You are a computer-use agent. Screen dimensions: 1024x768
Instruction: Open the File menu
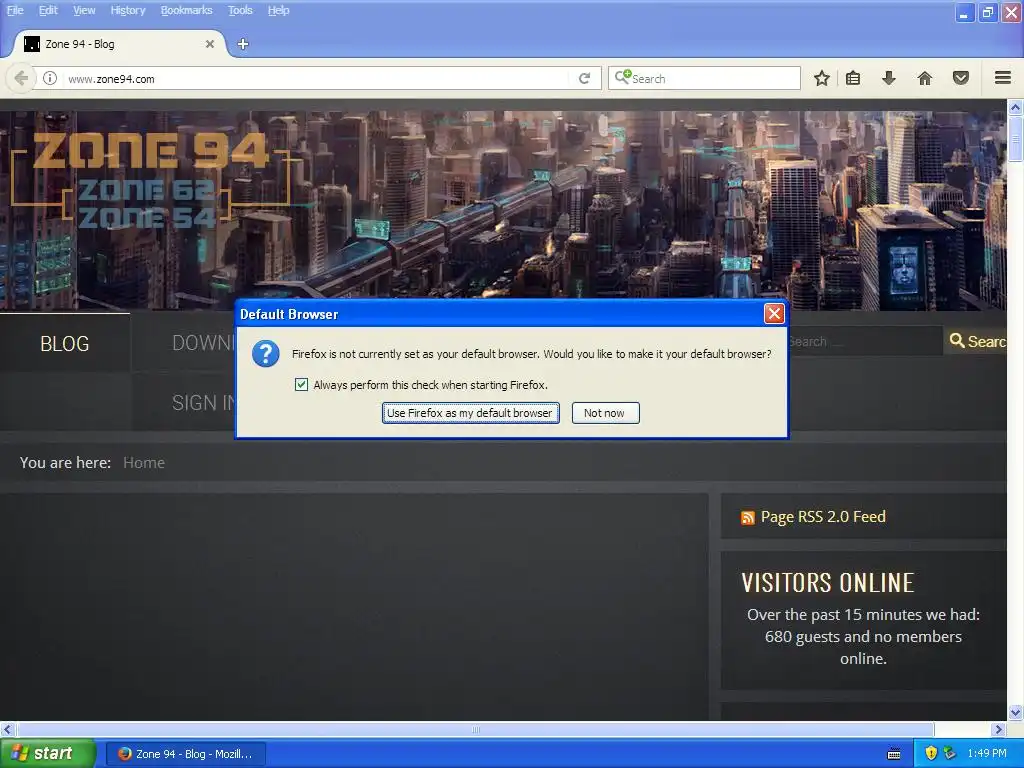[x=15, y=10]
